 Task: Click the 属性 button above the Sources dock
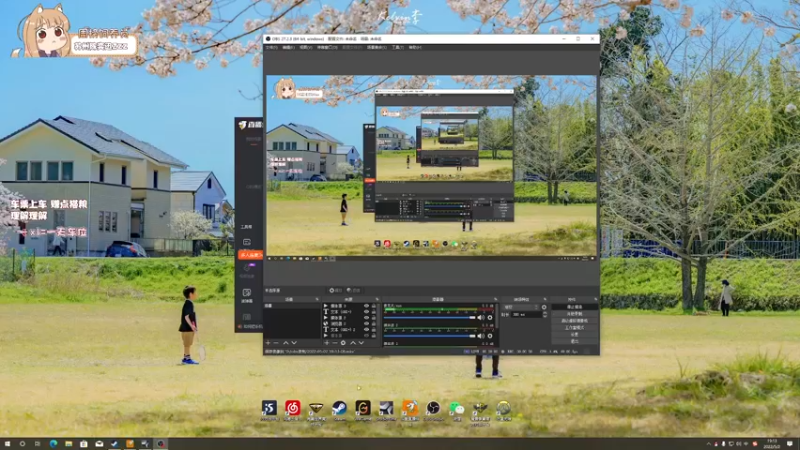tap(335, 290)
